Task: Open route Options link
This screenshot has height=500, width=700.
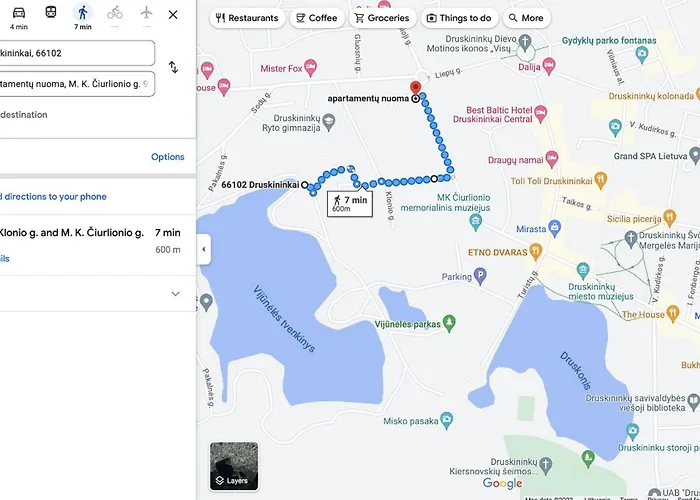Action: pos(167,157)
